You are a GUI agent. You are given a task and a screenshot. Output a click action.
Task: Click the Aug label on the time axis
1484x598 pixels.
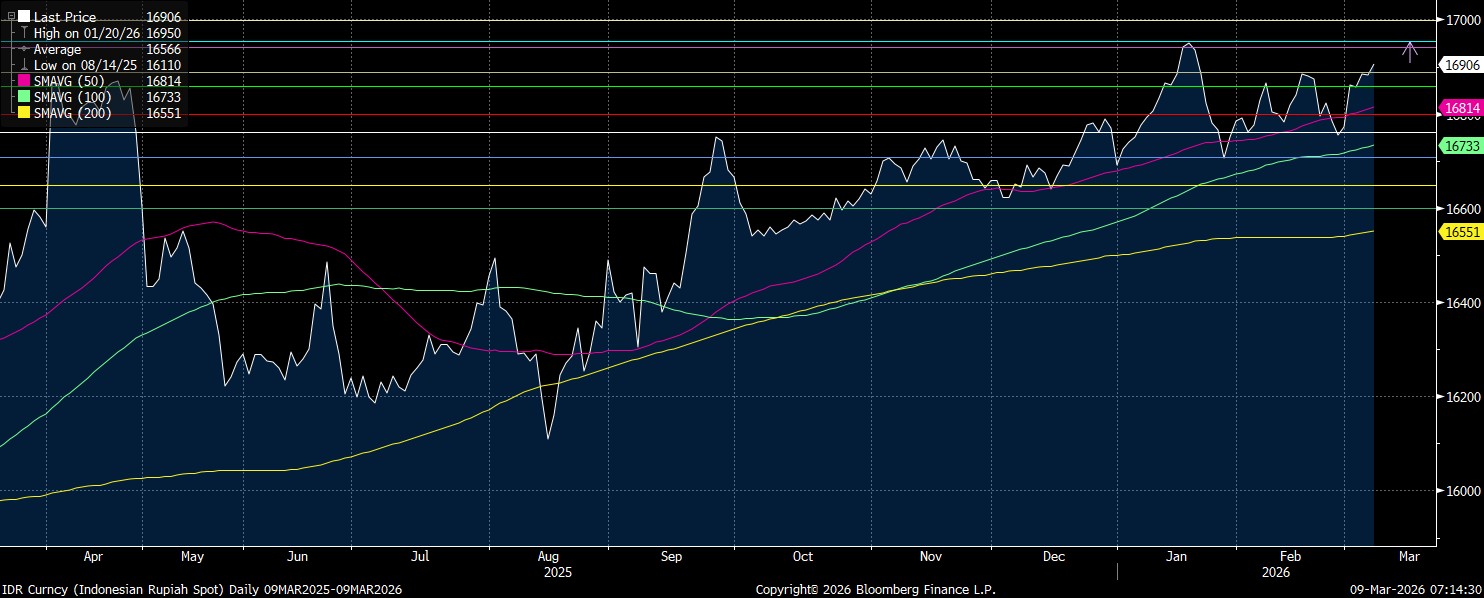coord(547,557)
